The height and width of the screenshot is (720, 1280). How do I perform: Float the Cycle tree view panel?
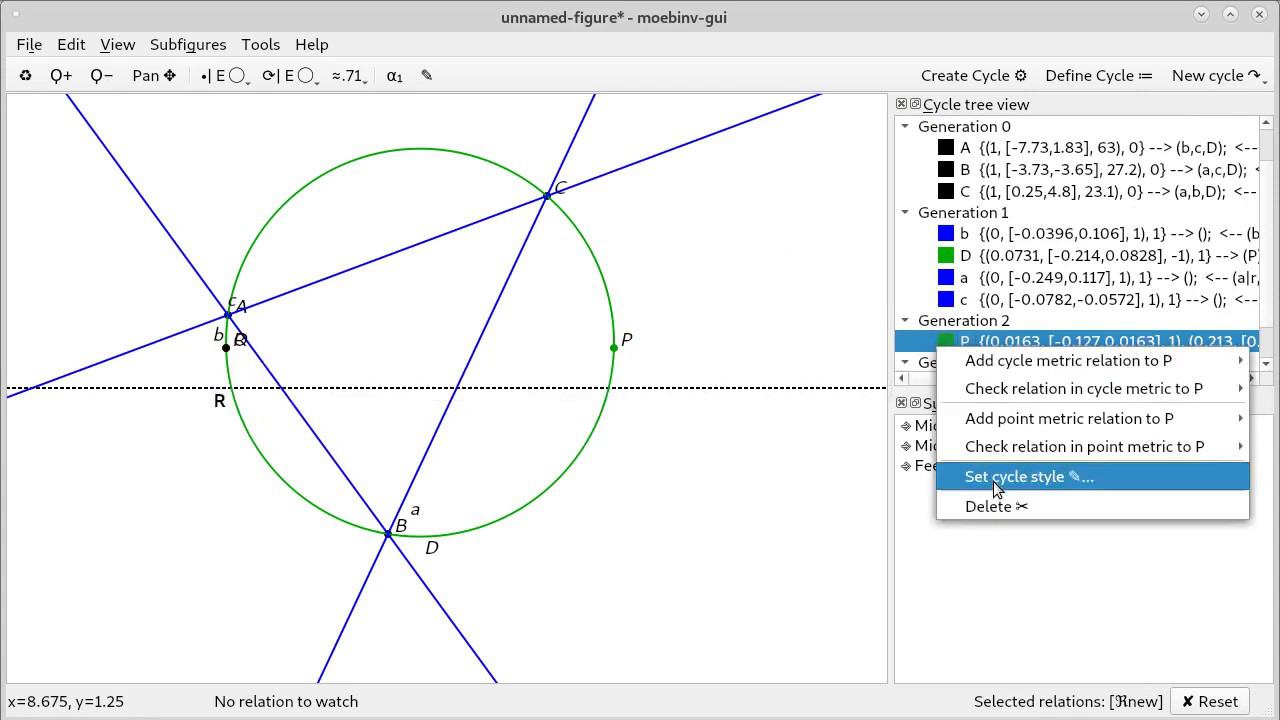pyautogui.click(x=915, y=104)
